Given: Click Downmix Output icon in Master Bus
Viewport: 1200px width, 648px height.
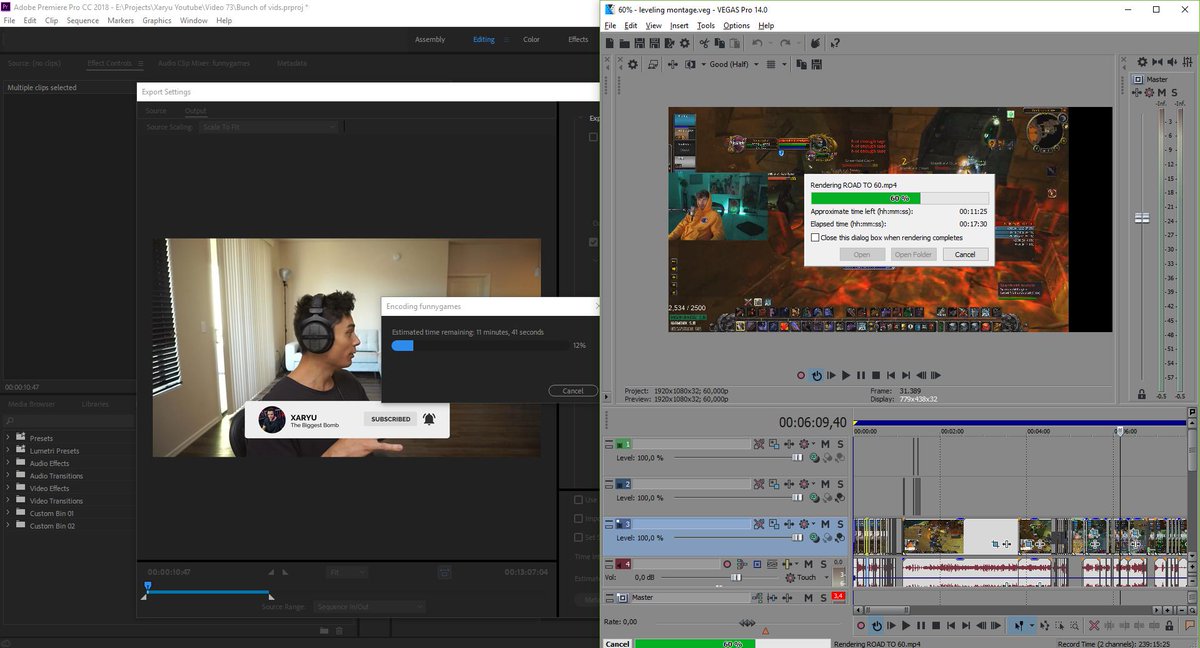Looking at the screenshot, I should click(x=1157, y=63).
